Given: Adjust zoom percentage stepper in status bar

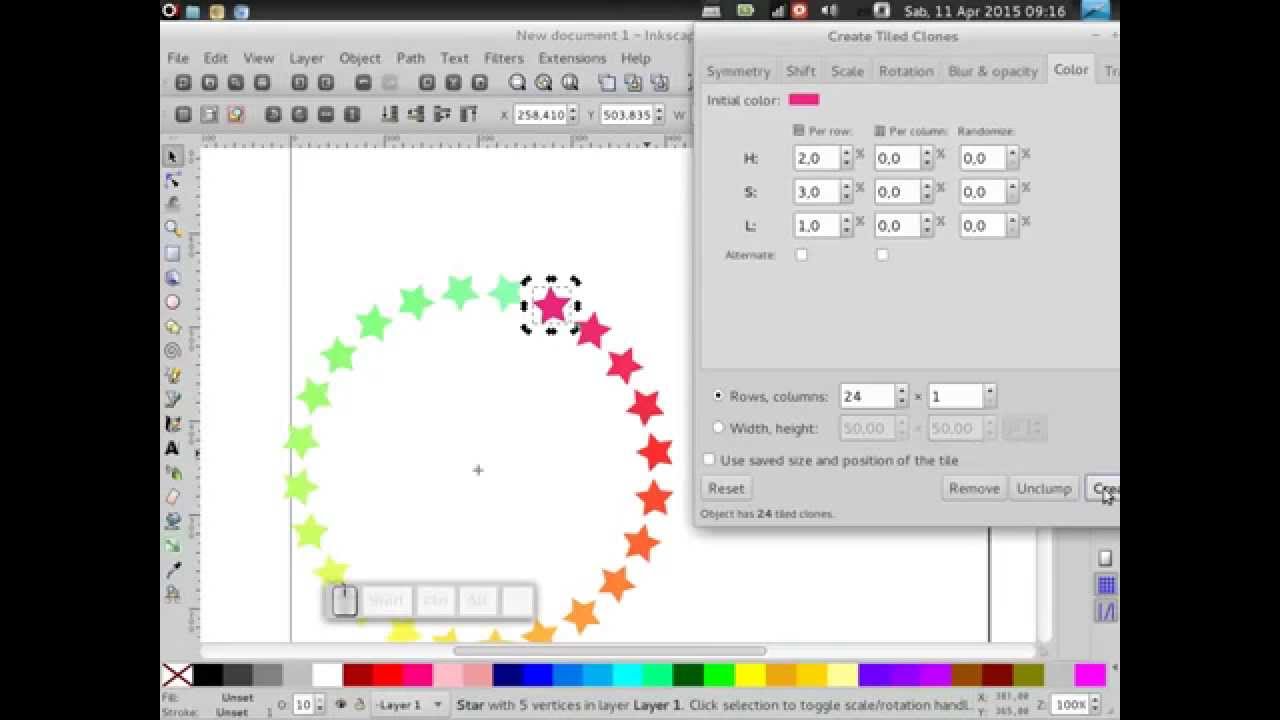Looking at the screenshot, I should pyautogui.click(x=1096, y=705).
